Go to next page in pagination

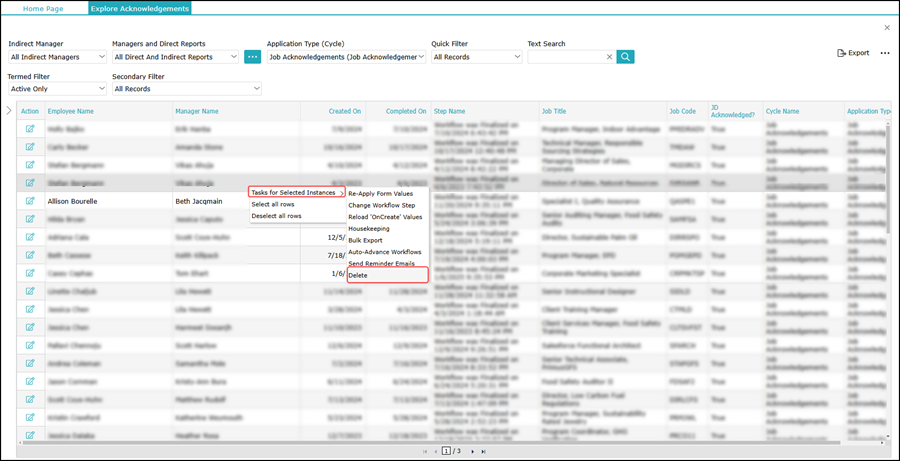(471, 452)
